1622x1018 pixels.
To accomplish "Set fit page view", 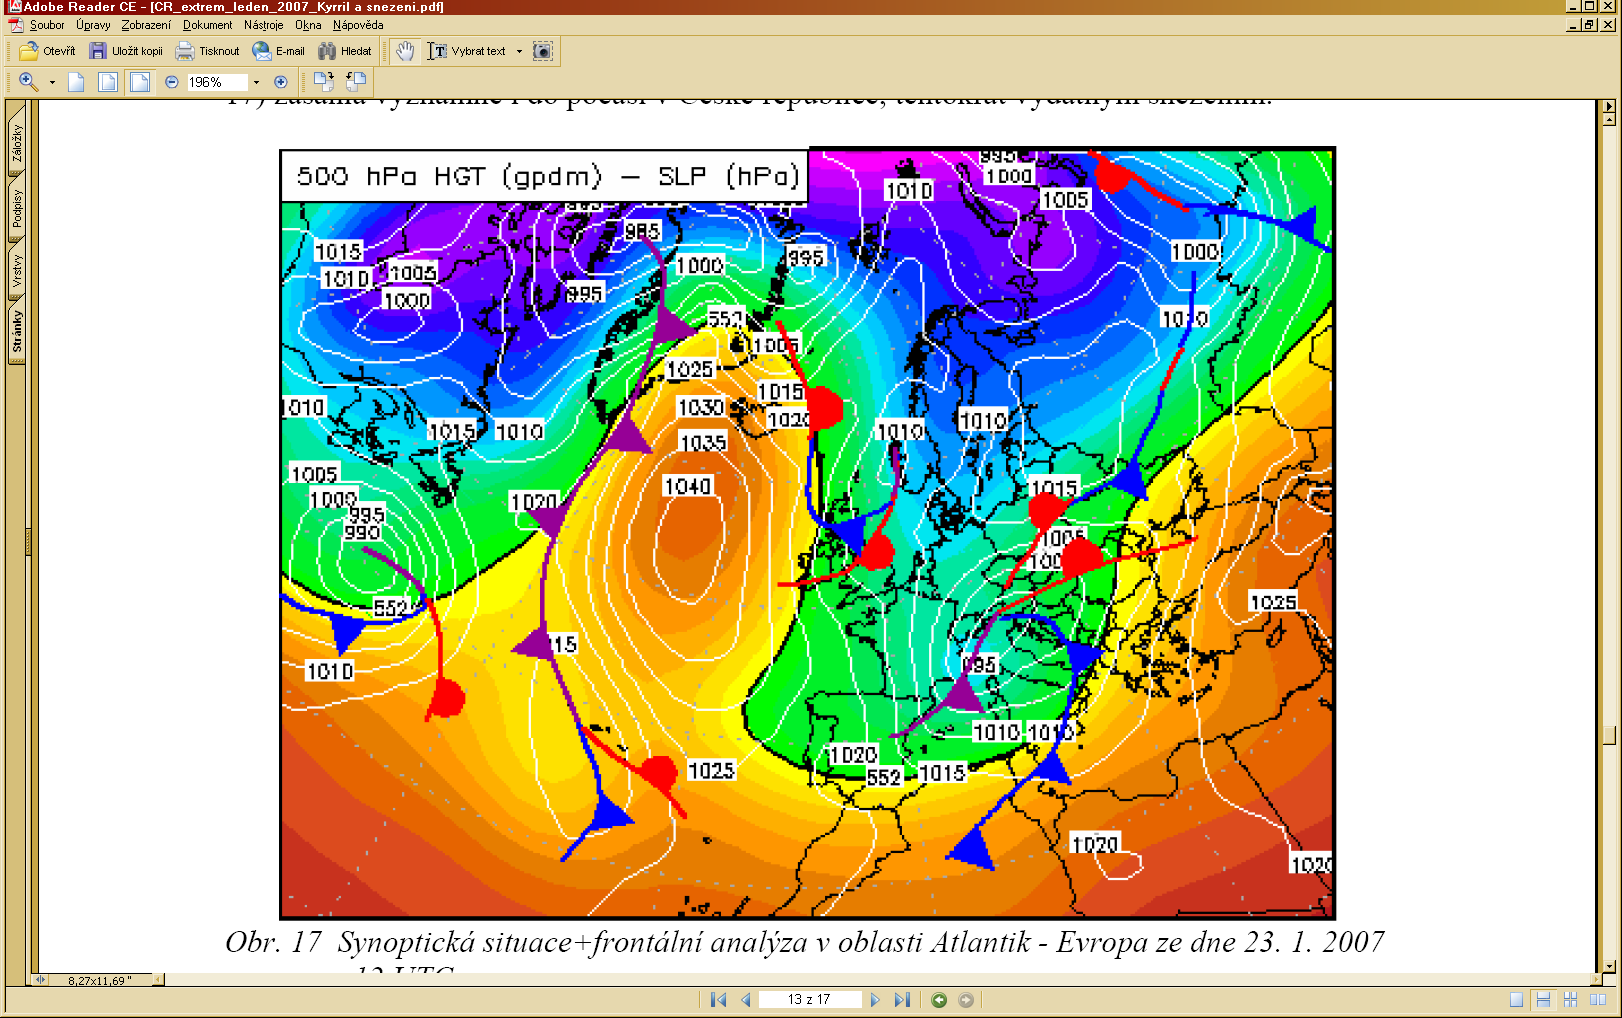I will coord(108,82).
